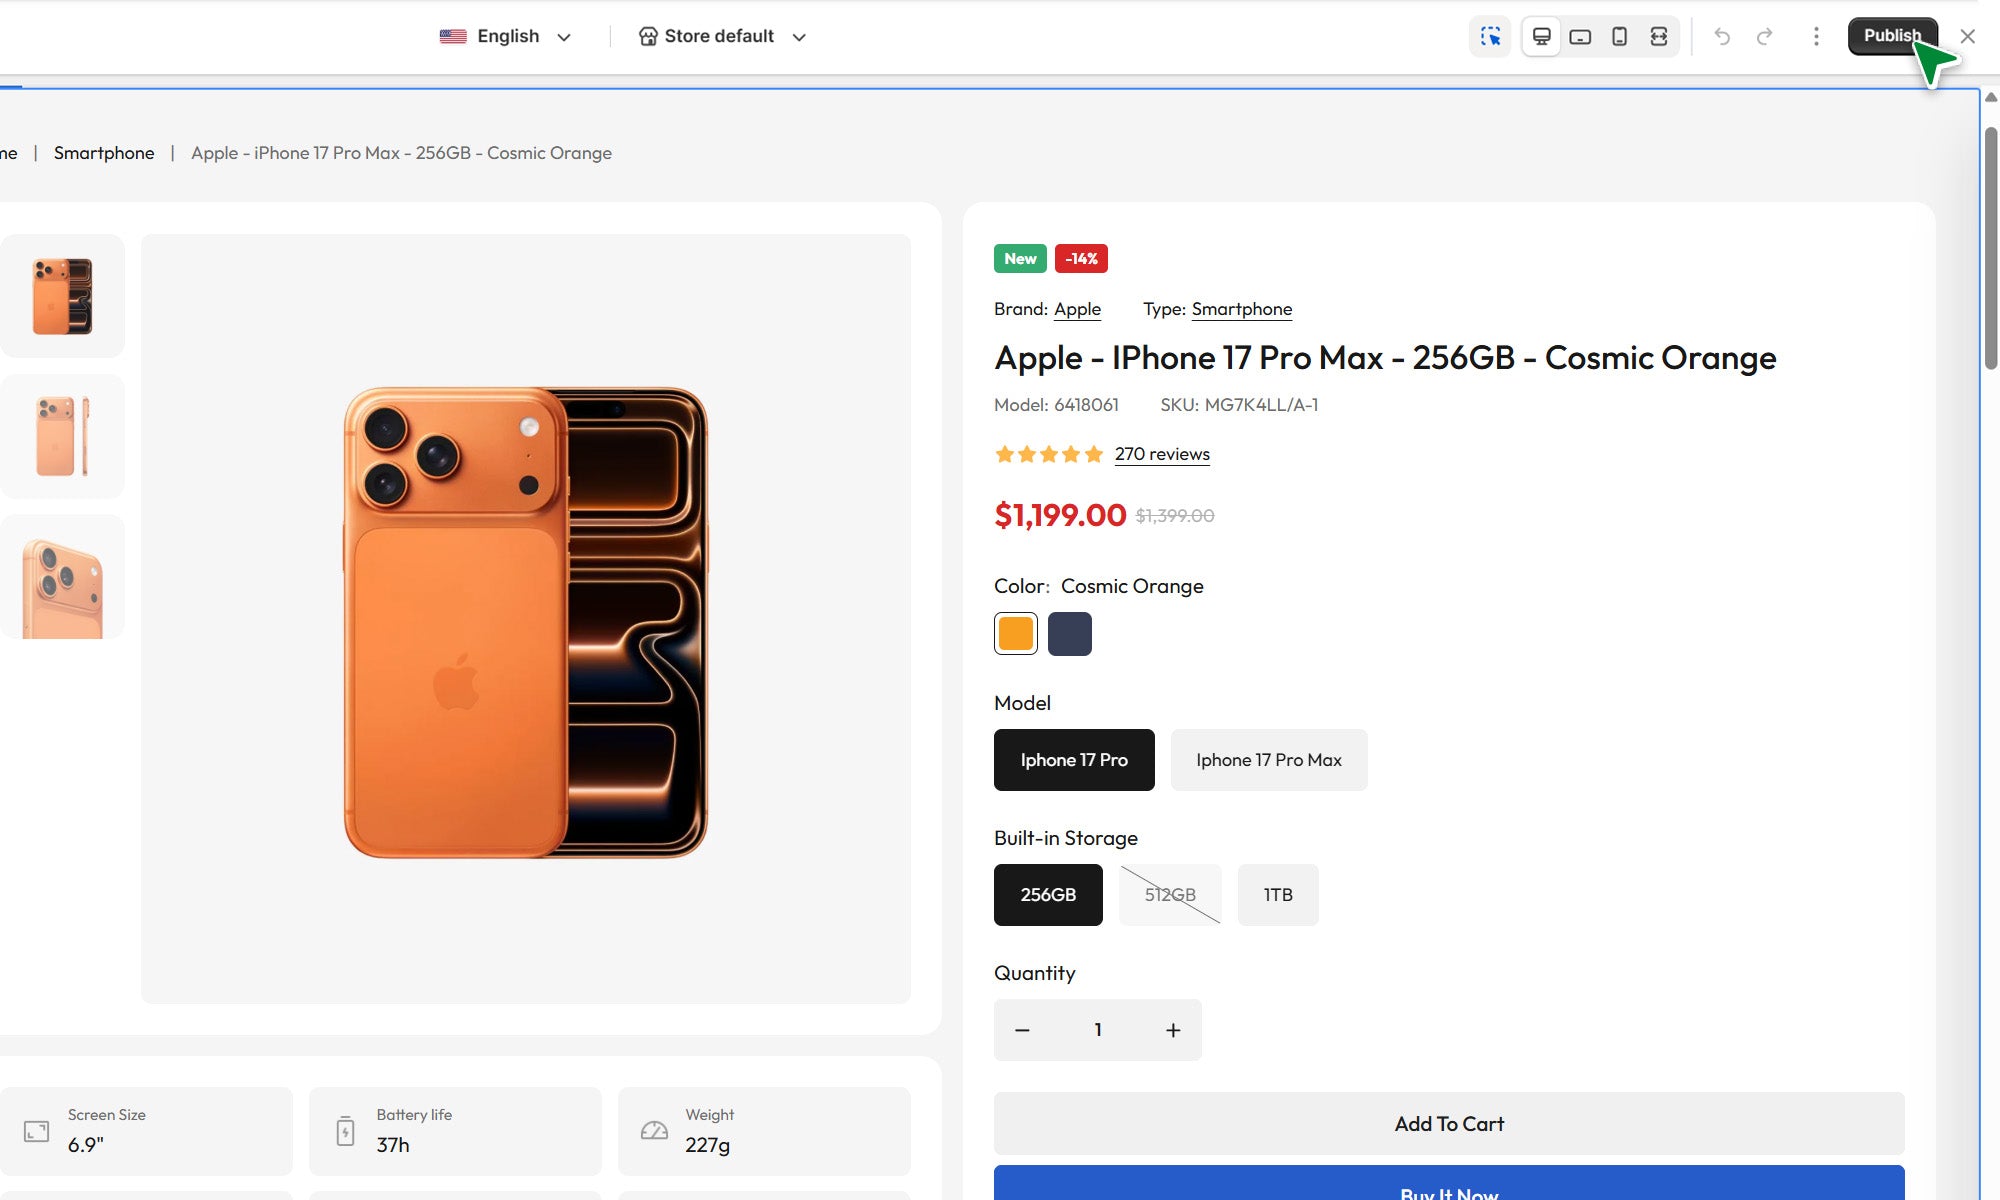Toggle the inspector selection tool
The width and height of the screenshot is (2000, 1200).
[1490, 37]
